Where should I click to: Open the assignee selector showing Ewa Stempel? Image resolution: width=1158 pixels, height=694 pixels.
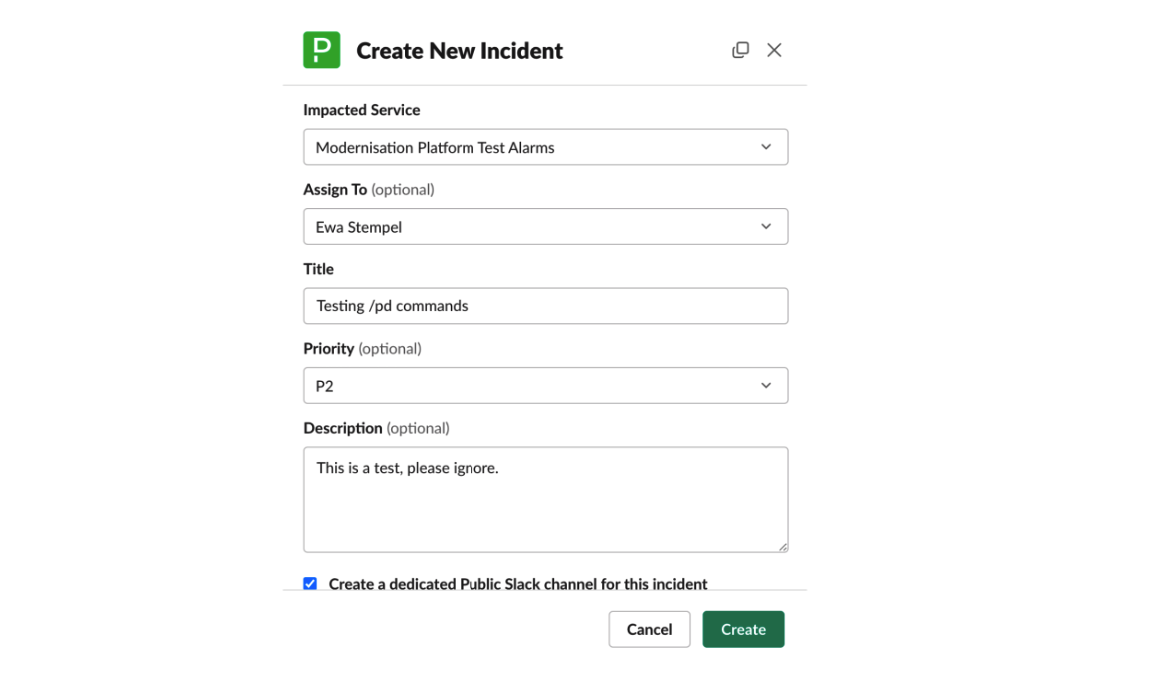pos(545,226)
